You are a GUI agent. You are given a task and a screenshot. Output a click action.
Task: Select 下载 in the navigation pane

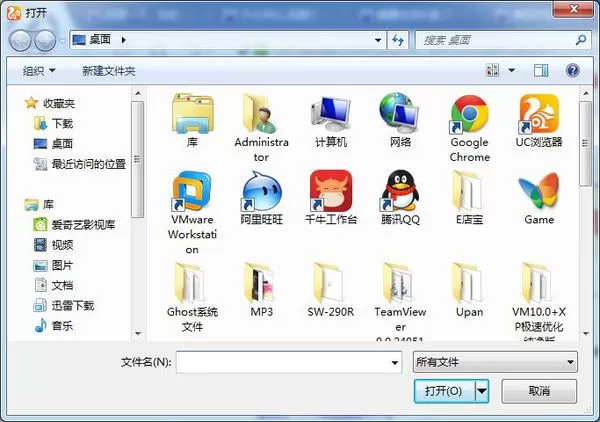pyautogui.click(x=54, y=123)
